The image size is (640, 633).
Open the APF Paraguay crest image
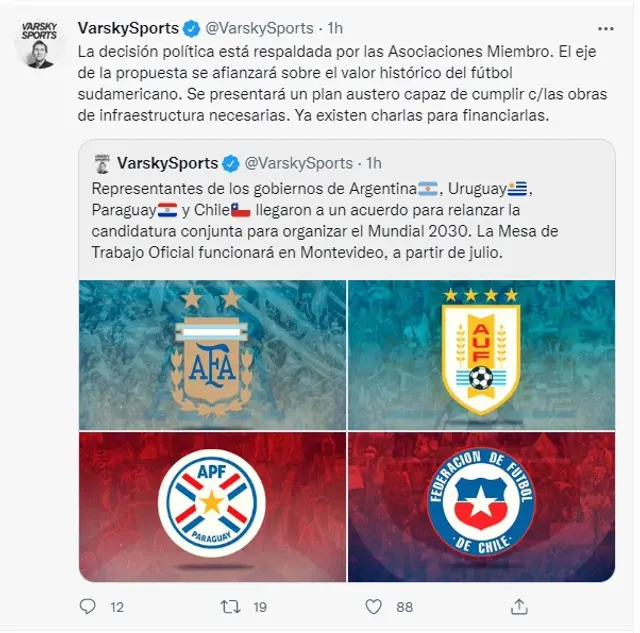pyautogui.click(x=212, y=507)
